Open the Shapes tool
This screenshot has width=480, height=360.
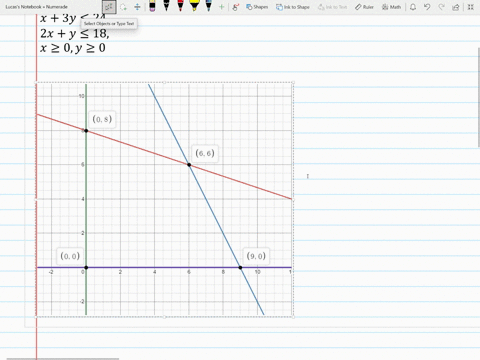point(257,7)
